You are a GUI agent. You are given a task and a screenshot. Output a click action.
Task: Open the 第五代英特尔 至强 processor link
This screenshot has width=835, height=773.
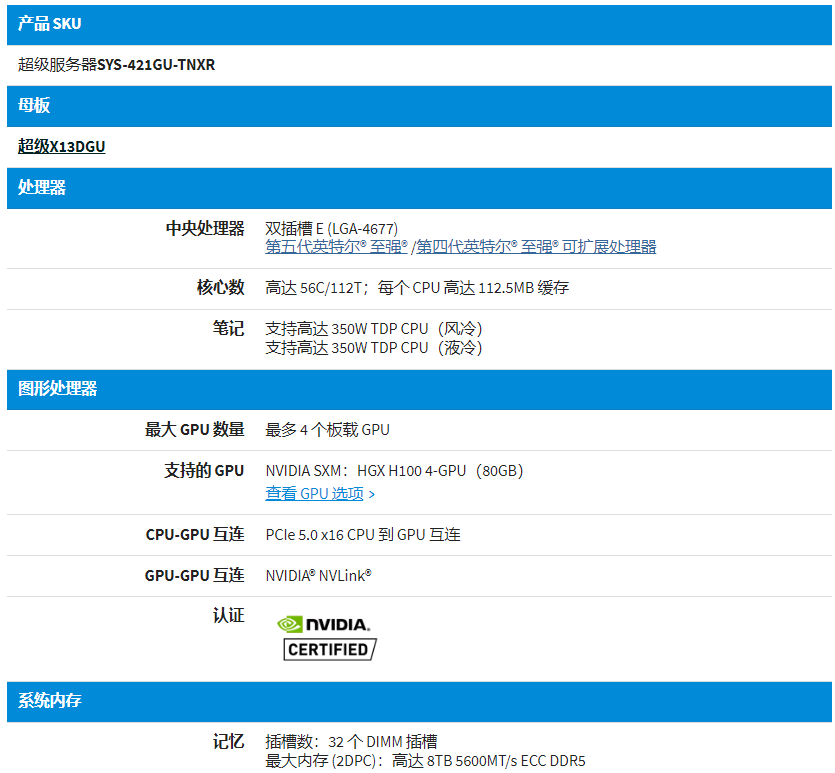336,247
